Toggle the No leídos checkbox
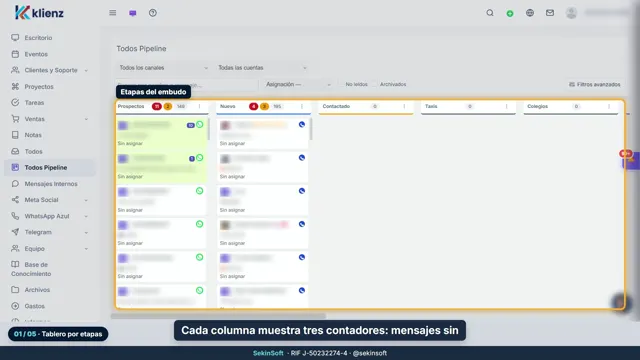This screenshot has width=640, height=360. tap(342, 84)
